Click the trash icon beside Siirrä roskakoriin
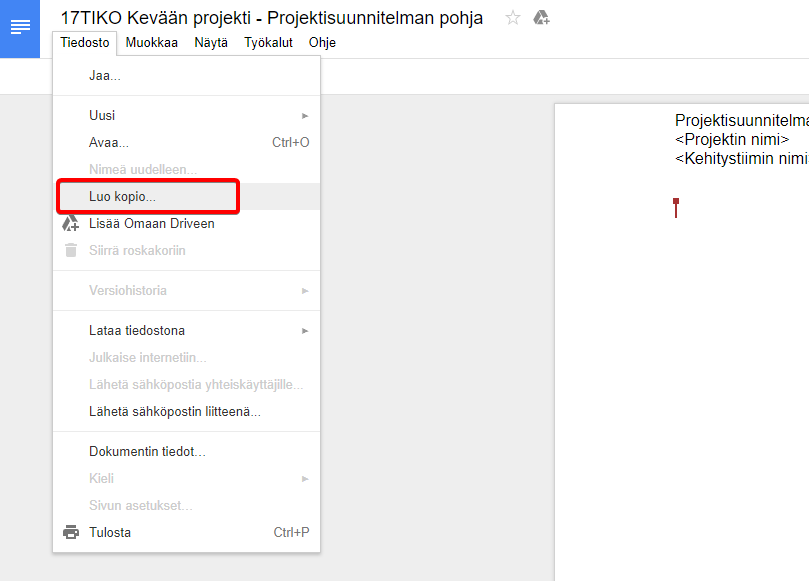Viewport: 809px width, 581px height. [x=71, y=250]
